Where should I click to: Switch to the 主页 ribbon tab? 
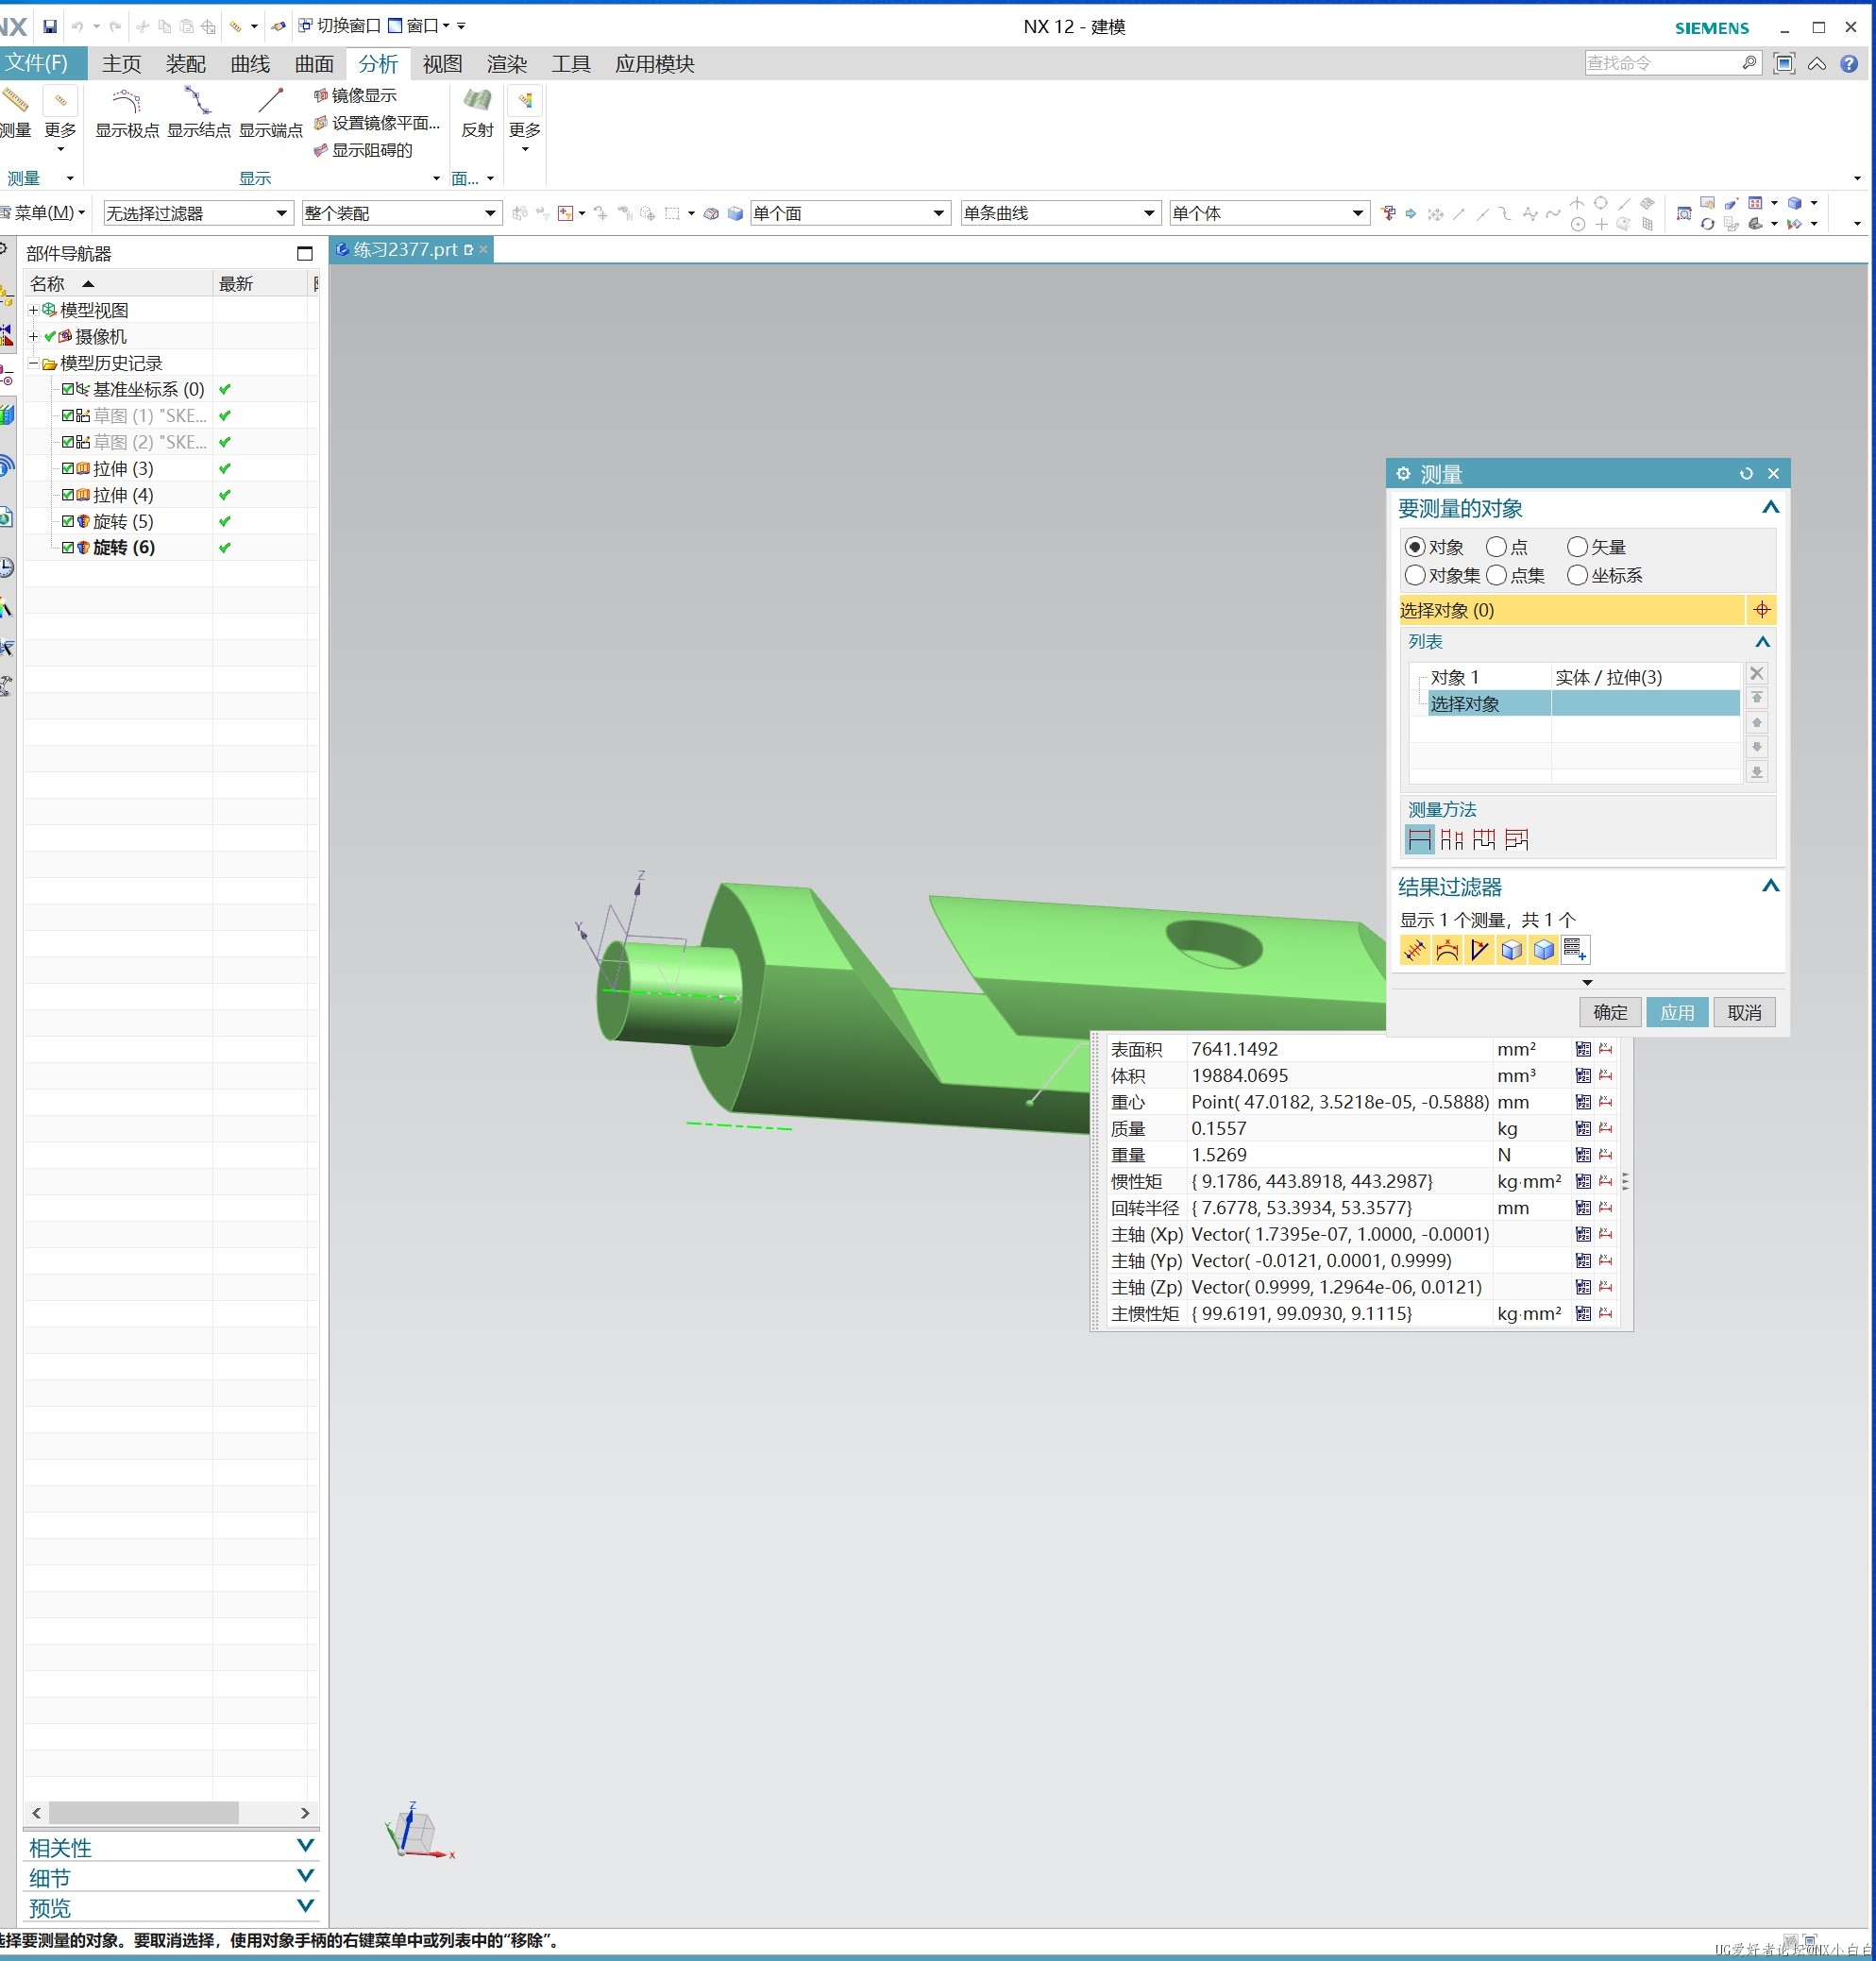pos(121,64)
